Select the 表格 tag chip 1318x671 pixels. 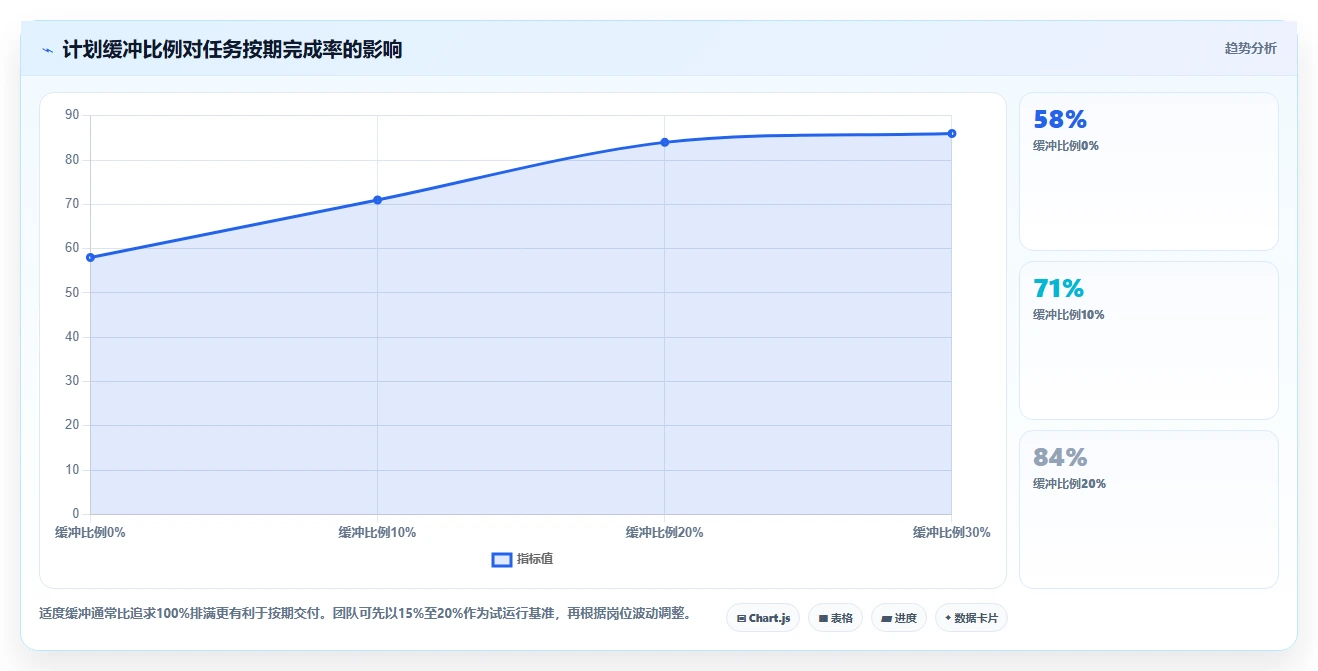pos(835,618)
